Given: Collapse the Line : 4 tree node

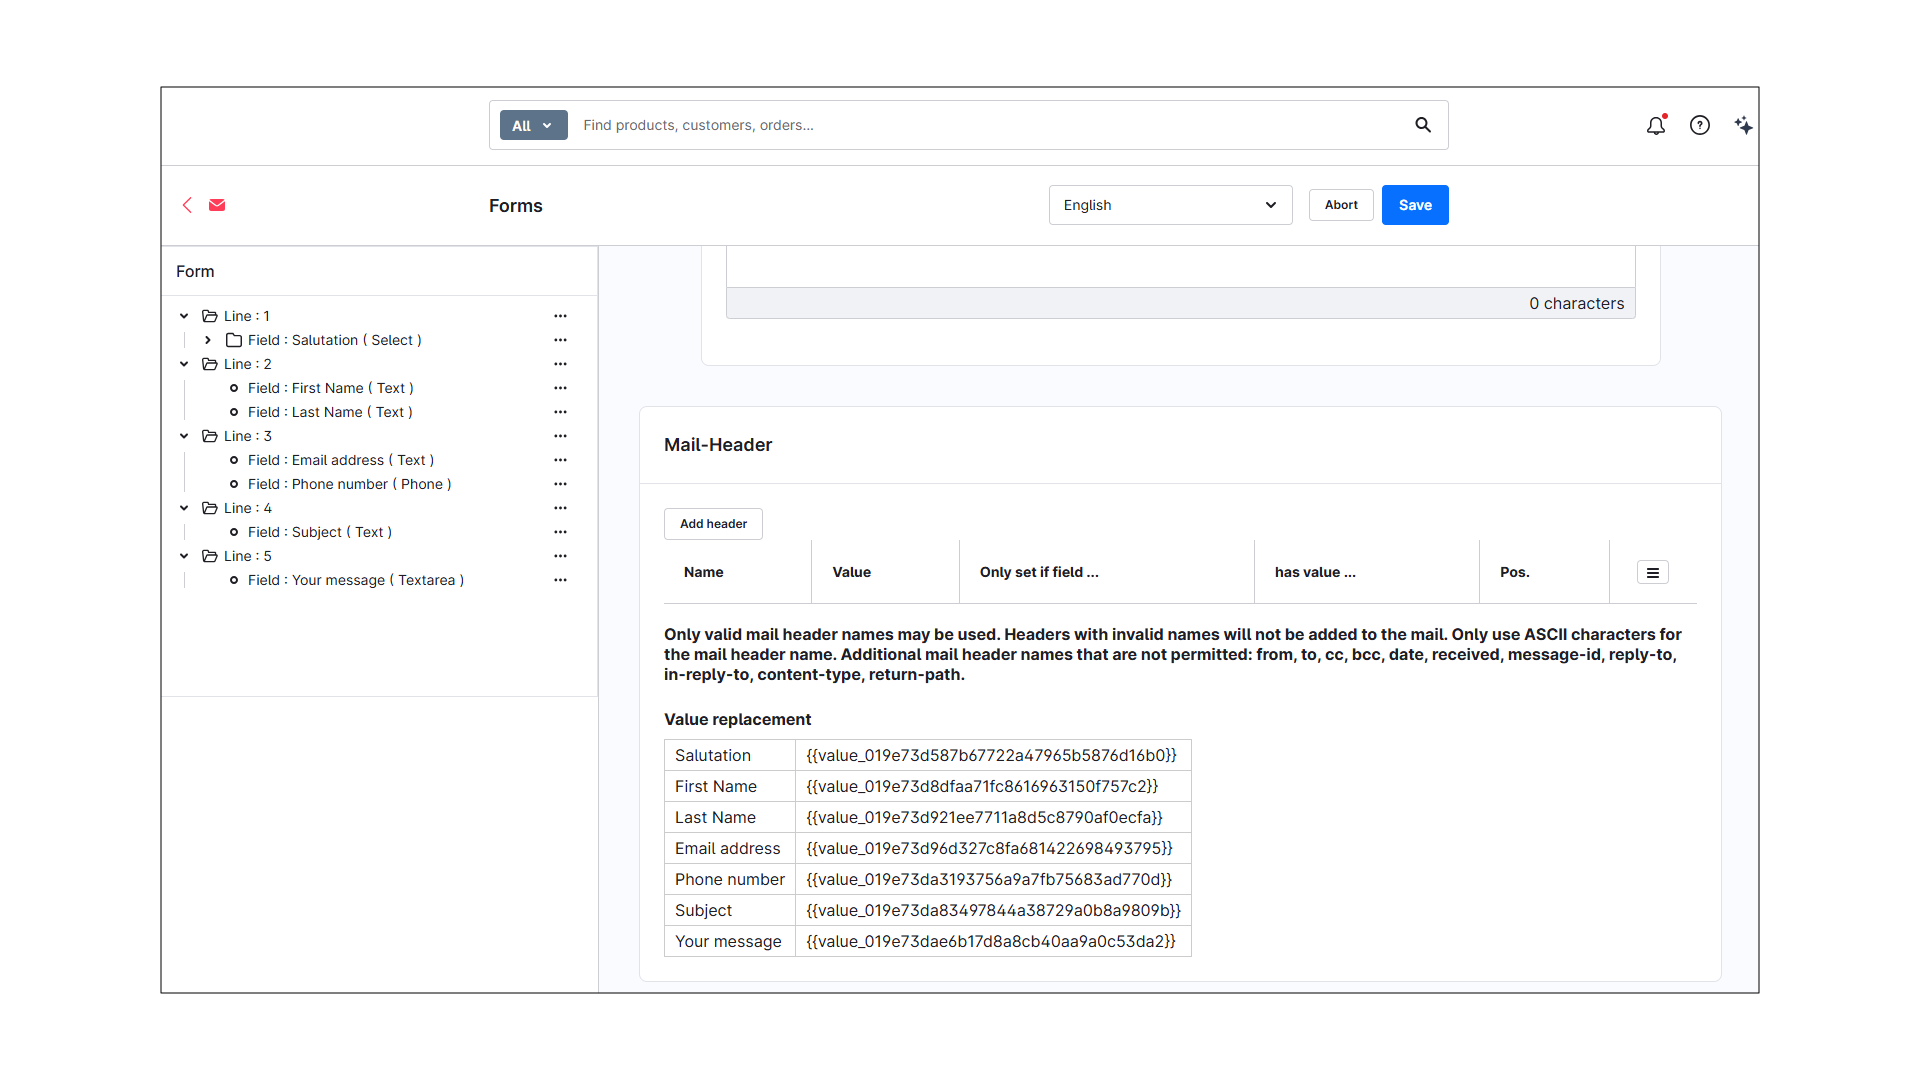Looking at the screenshot, I should coord(184,508).
